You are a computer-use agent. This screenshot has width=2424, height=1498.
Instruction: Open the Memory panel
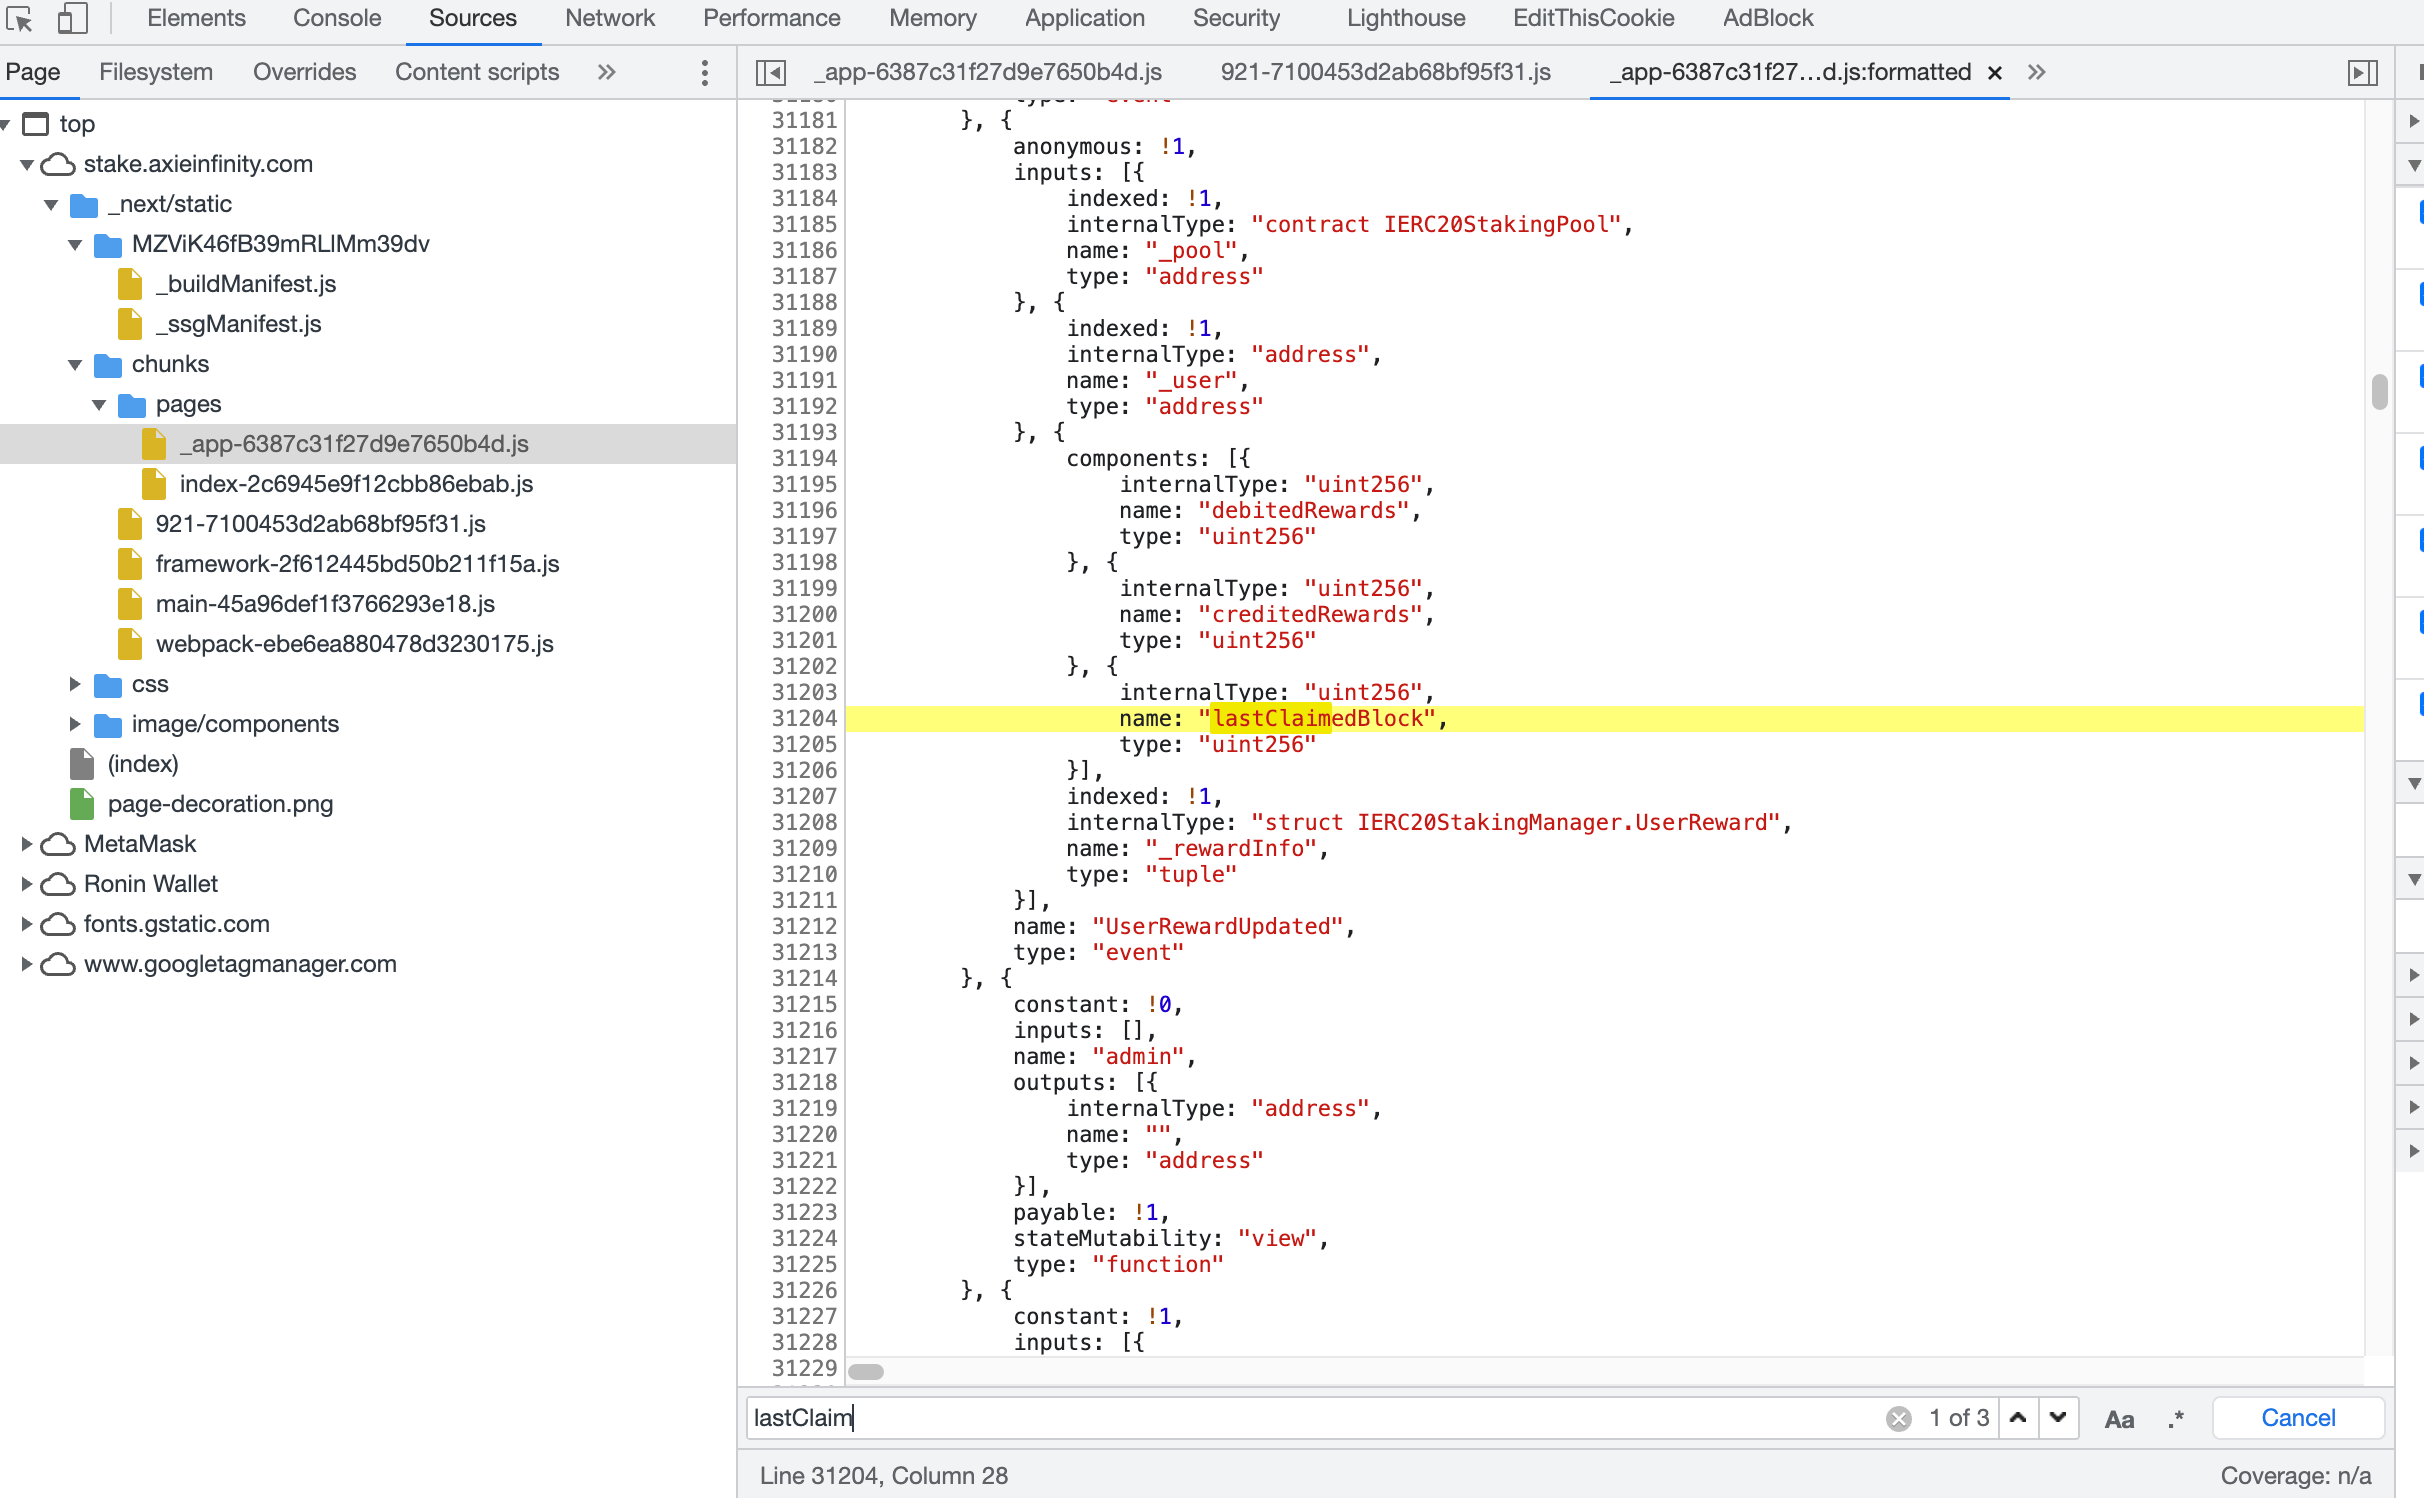point(933,18)
